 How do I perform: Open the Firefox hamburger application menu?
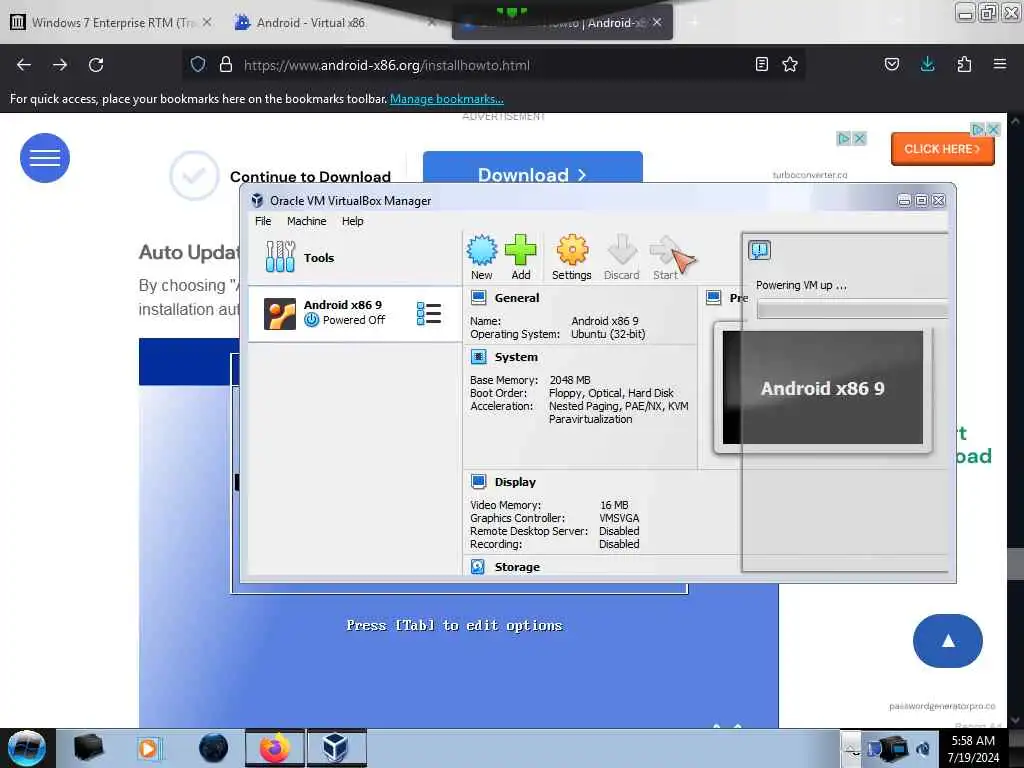pyautogui.click(x=1000, y=65)
